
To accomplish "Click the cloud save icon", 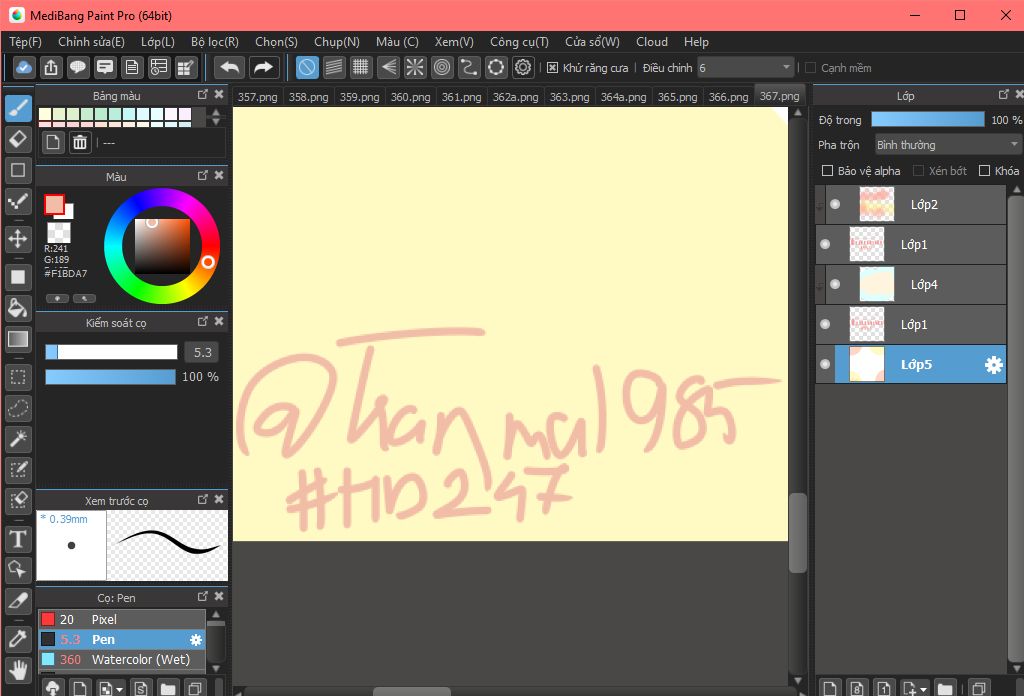I will tap(24, 67).
